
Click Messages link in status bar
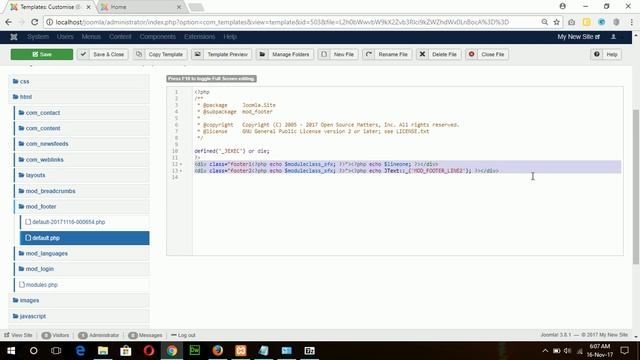(145, 335)
